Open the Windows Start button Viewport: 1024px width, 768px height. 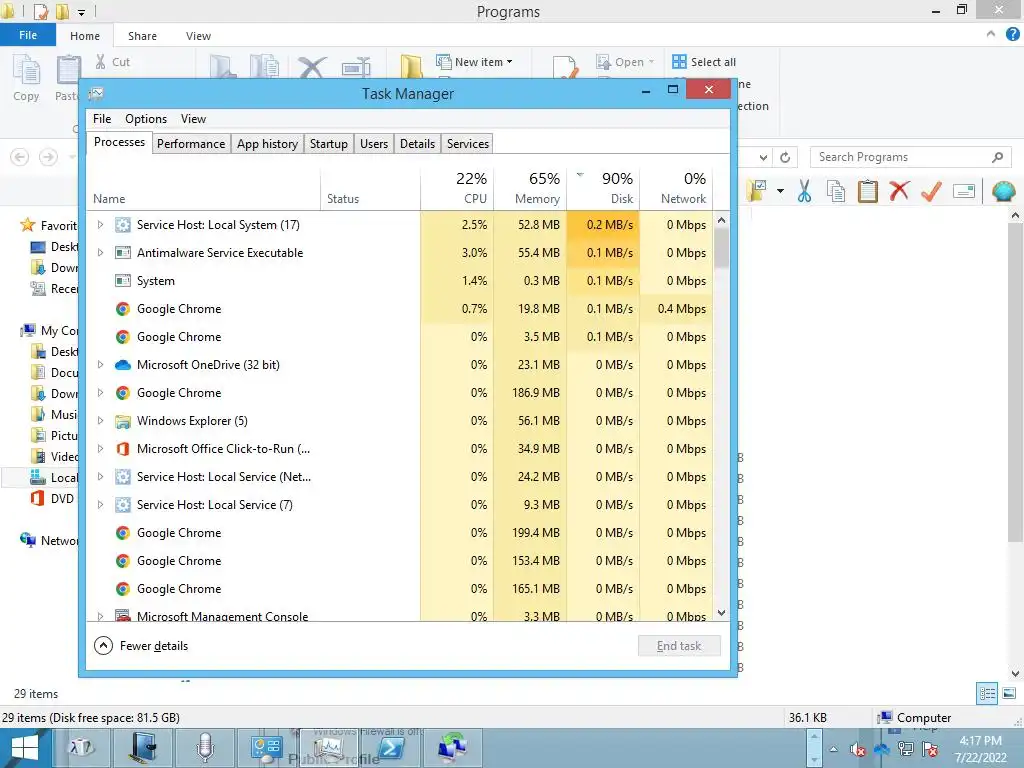(x=25, y=748)
